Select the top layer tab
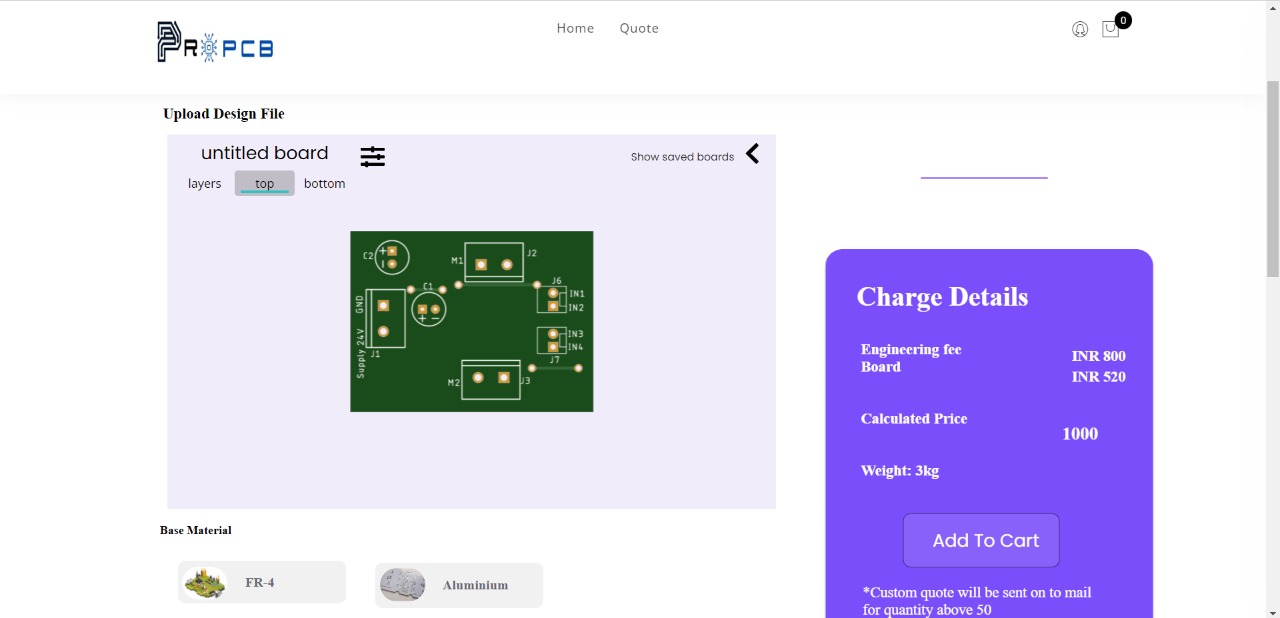Viewport: 1280px width, 618px height. click(265, 183)
